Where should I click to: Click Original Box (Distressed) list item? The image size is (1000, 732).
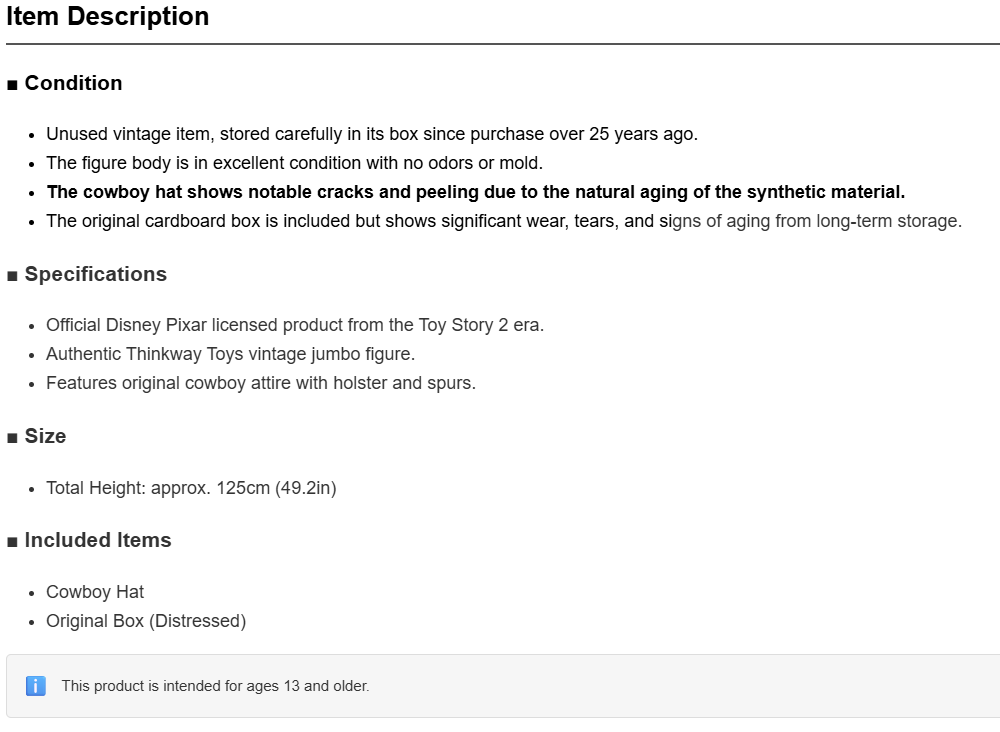(x=146, y=621)
